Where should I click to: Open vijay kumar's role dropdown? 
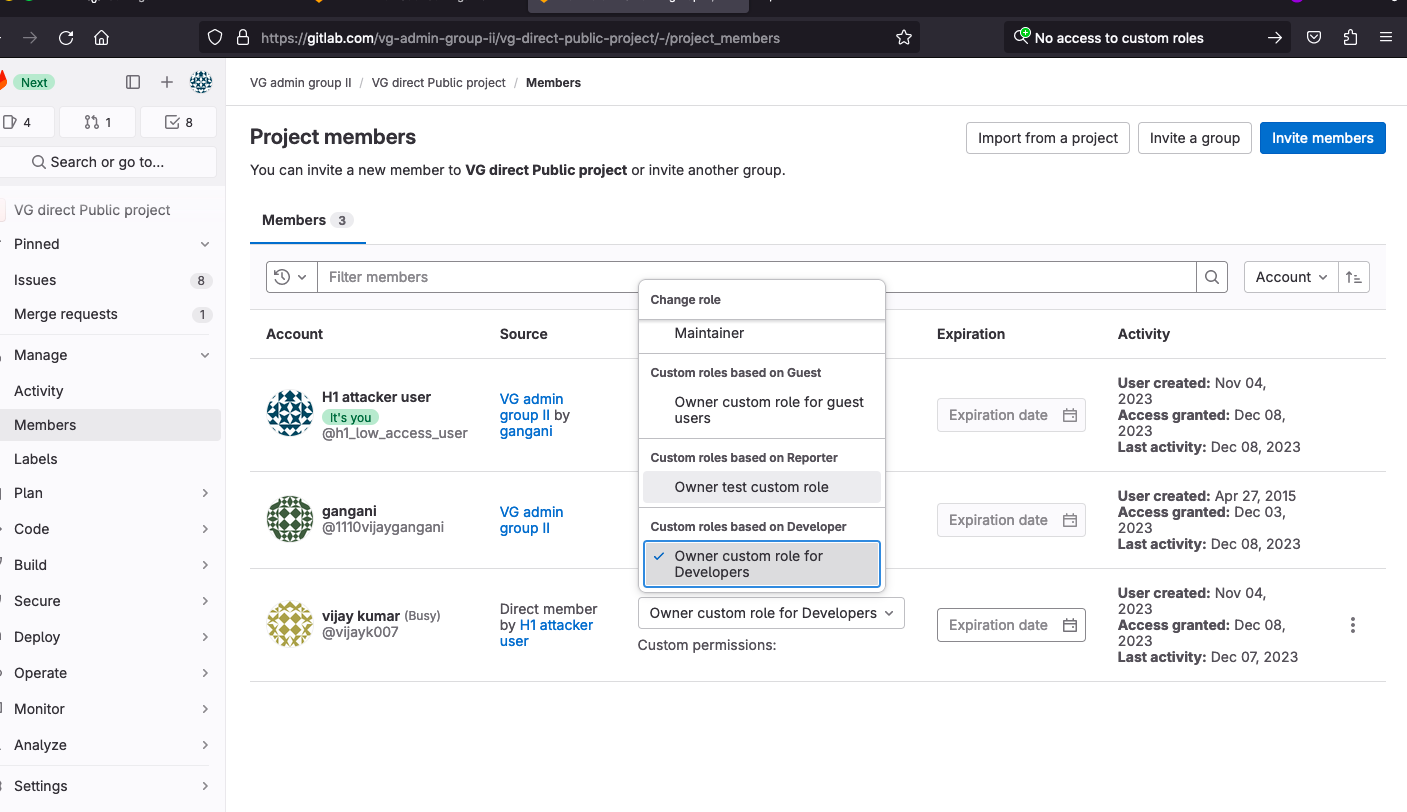[x=771, y=613]
